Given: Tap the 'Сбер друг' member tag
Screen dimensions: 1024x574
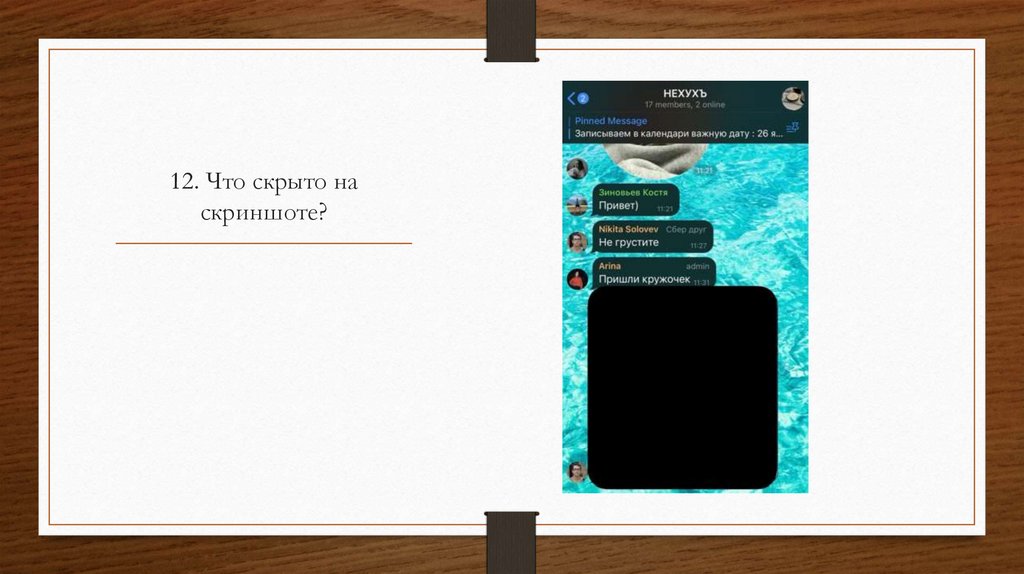Looking at the screenshot, I should pos(686,229).
